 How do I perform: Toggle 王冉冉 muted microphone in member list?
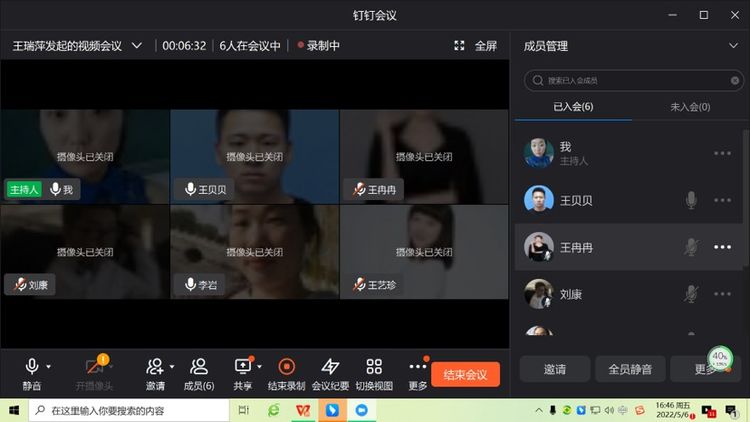click(691, 247)
